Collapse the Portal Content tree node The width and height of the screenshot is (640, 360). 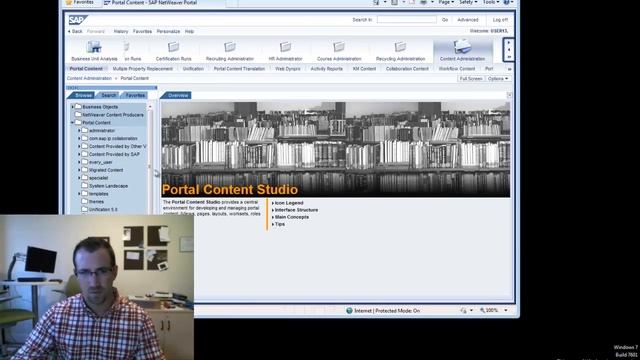click(73, 122)
